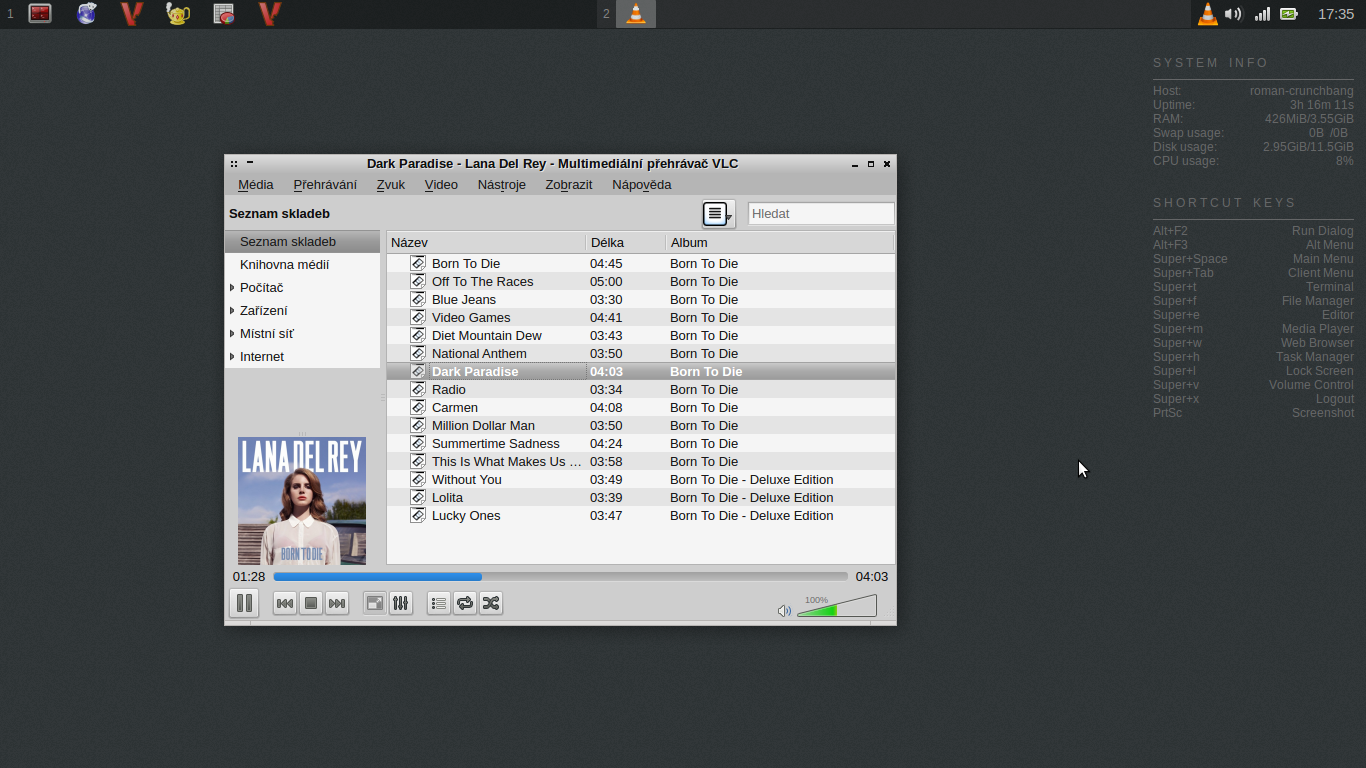The image size is (1366, 768).
Task: Expand the Zařízení tree node arrow
Action: point(232,311)
